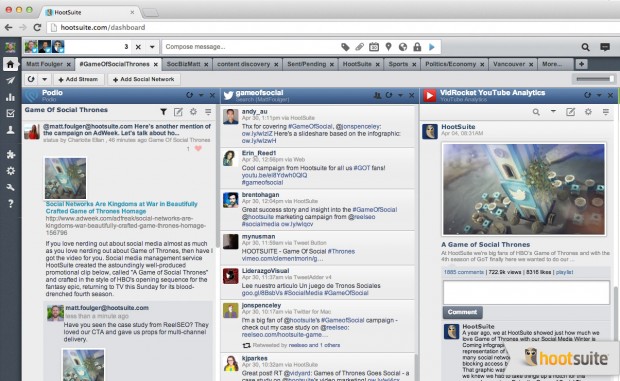Open search with magnifier icon at top right
Viewport: 620px width, 381px height.
click(585, 47)
